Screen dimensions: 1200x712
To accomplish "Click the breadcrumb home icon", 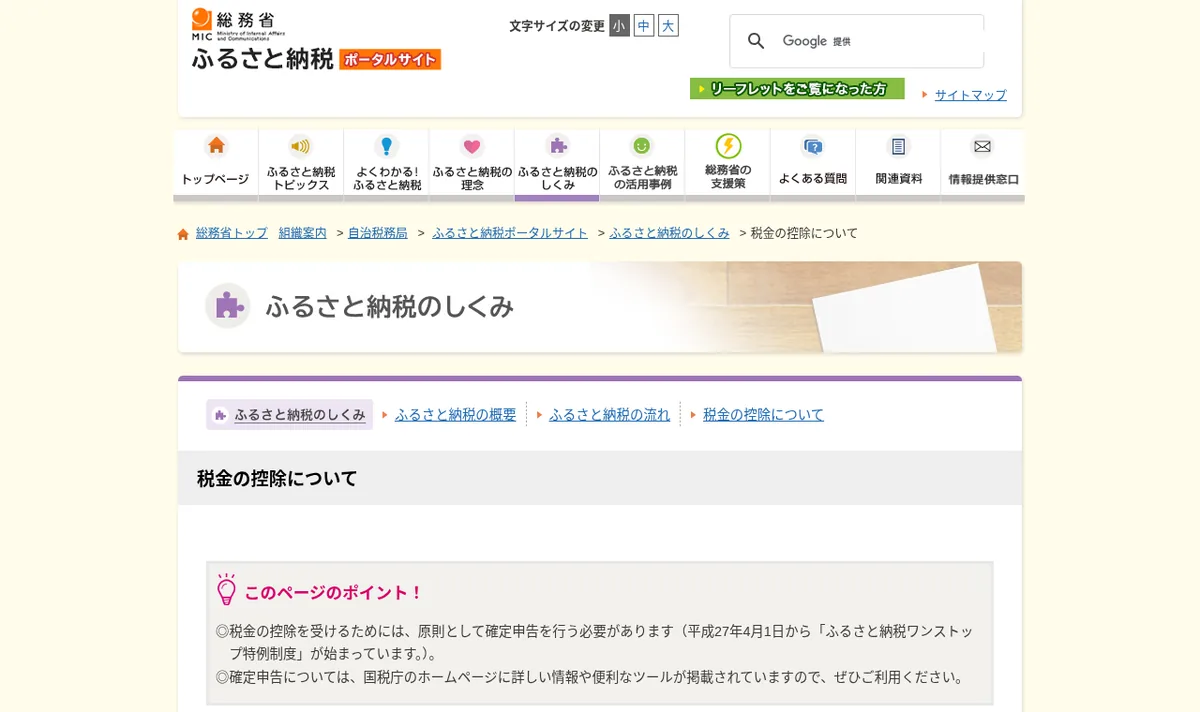I will [183, 234].
